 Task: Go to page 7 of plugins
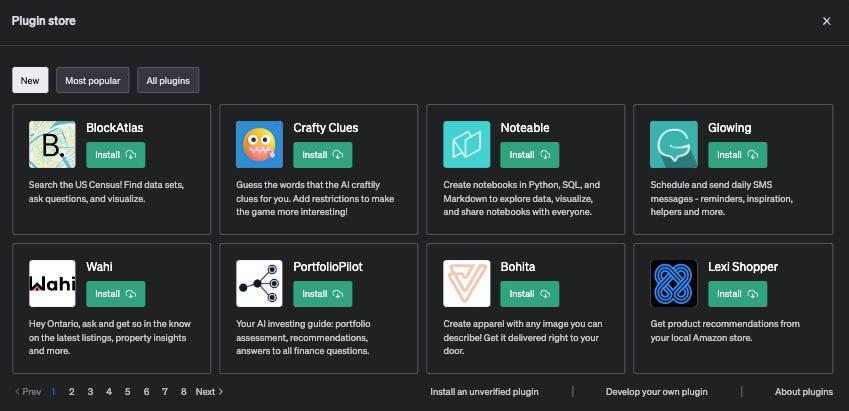pos(165,392)
